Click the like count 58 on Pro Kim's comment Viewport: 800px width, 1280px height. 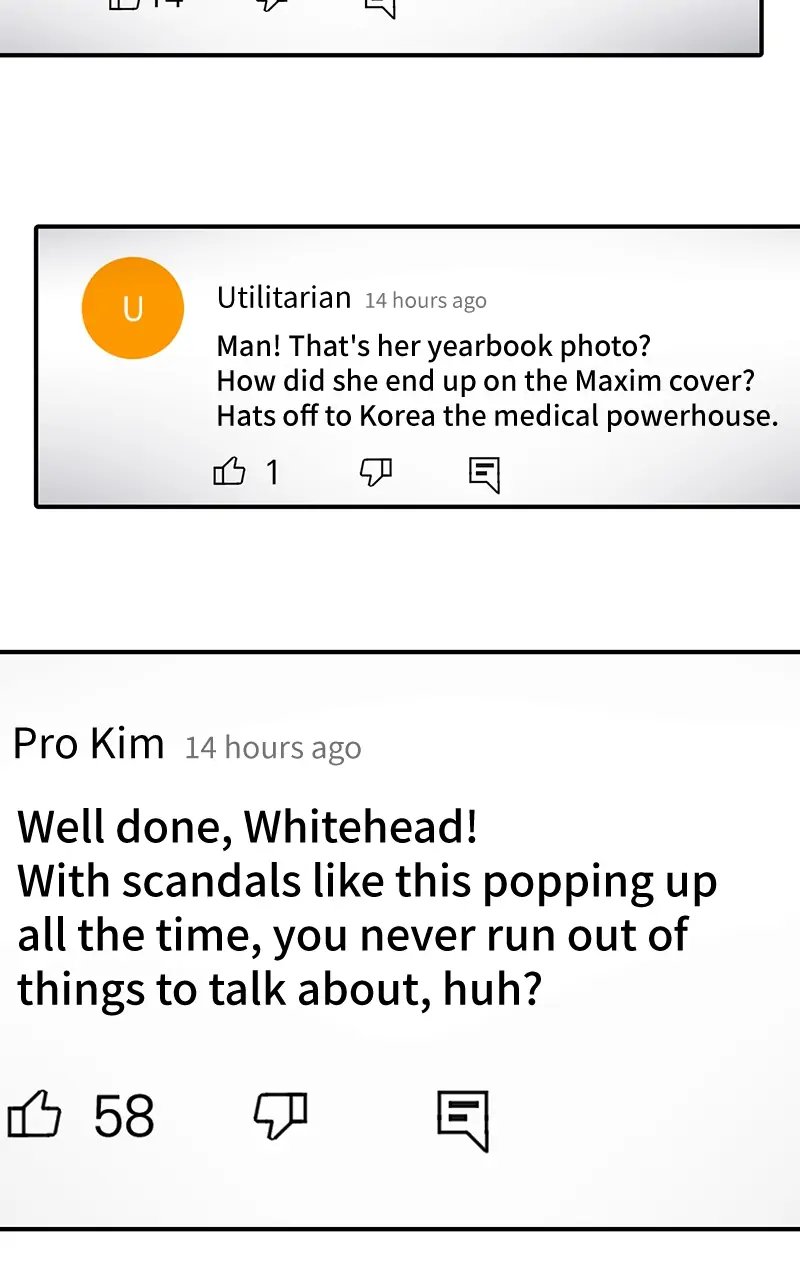tap(124, 1117)
